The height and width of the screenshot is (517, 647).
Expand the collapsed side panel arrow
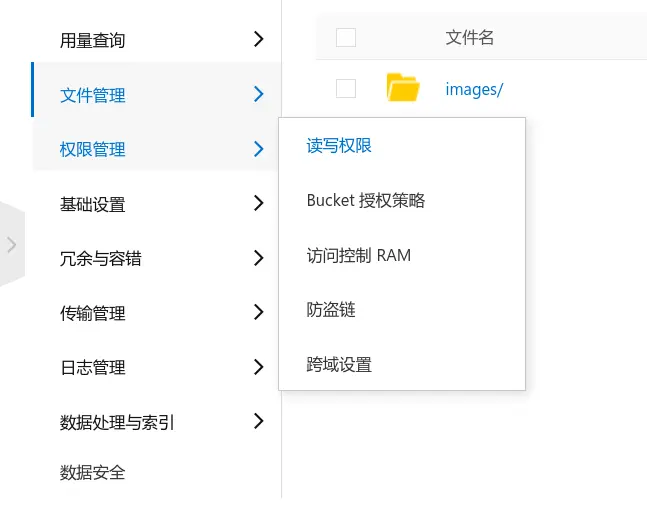(x=12, y=244)
